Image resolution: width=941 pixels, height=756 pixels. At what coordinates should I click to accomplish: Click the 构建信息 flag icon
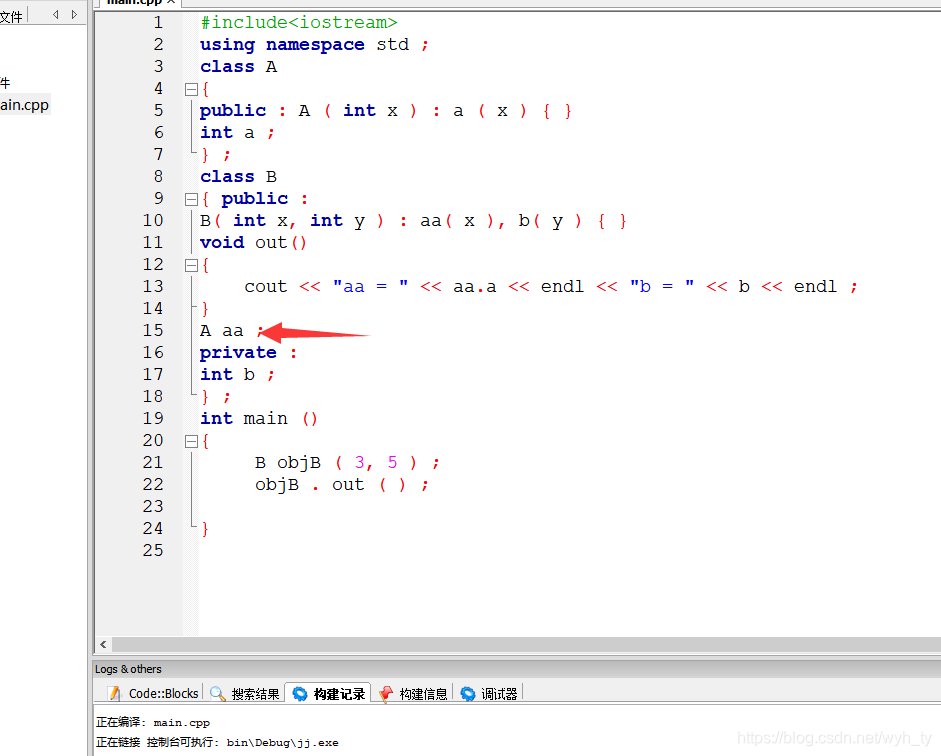(x=386, y=694)
